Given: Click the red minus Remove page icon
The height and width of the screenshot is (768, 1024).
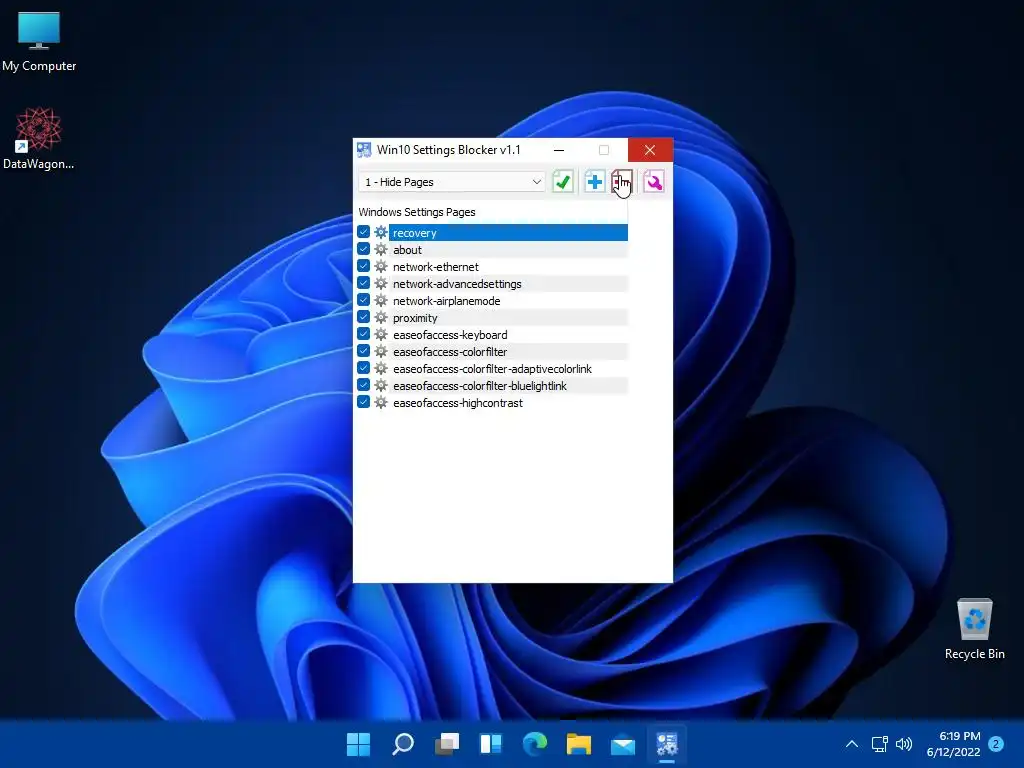Looking at the screenshot, I should pos(622,182).
